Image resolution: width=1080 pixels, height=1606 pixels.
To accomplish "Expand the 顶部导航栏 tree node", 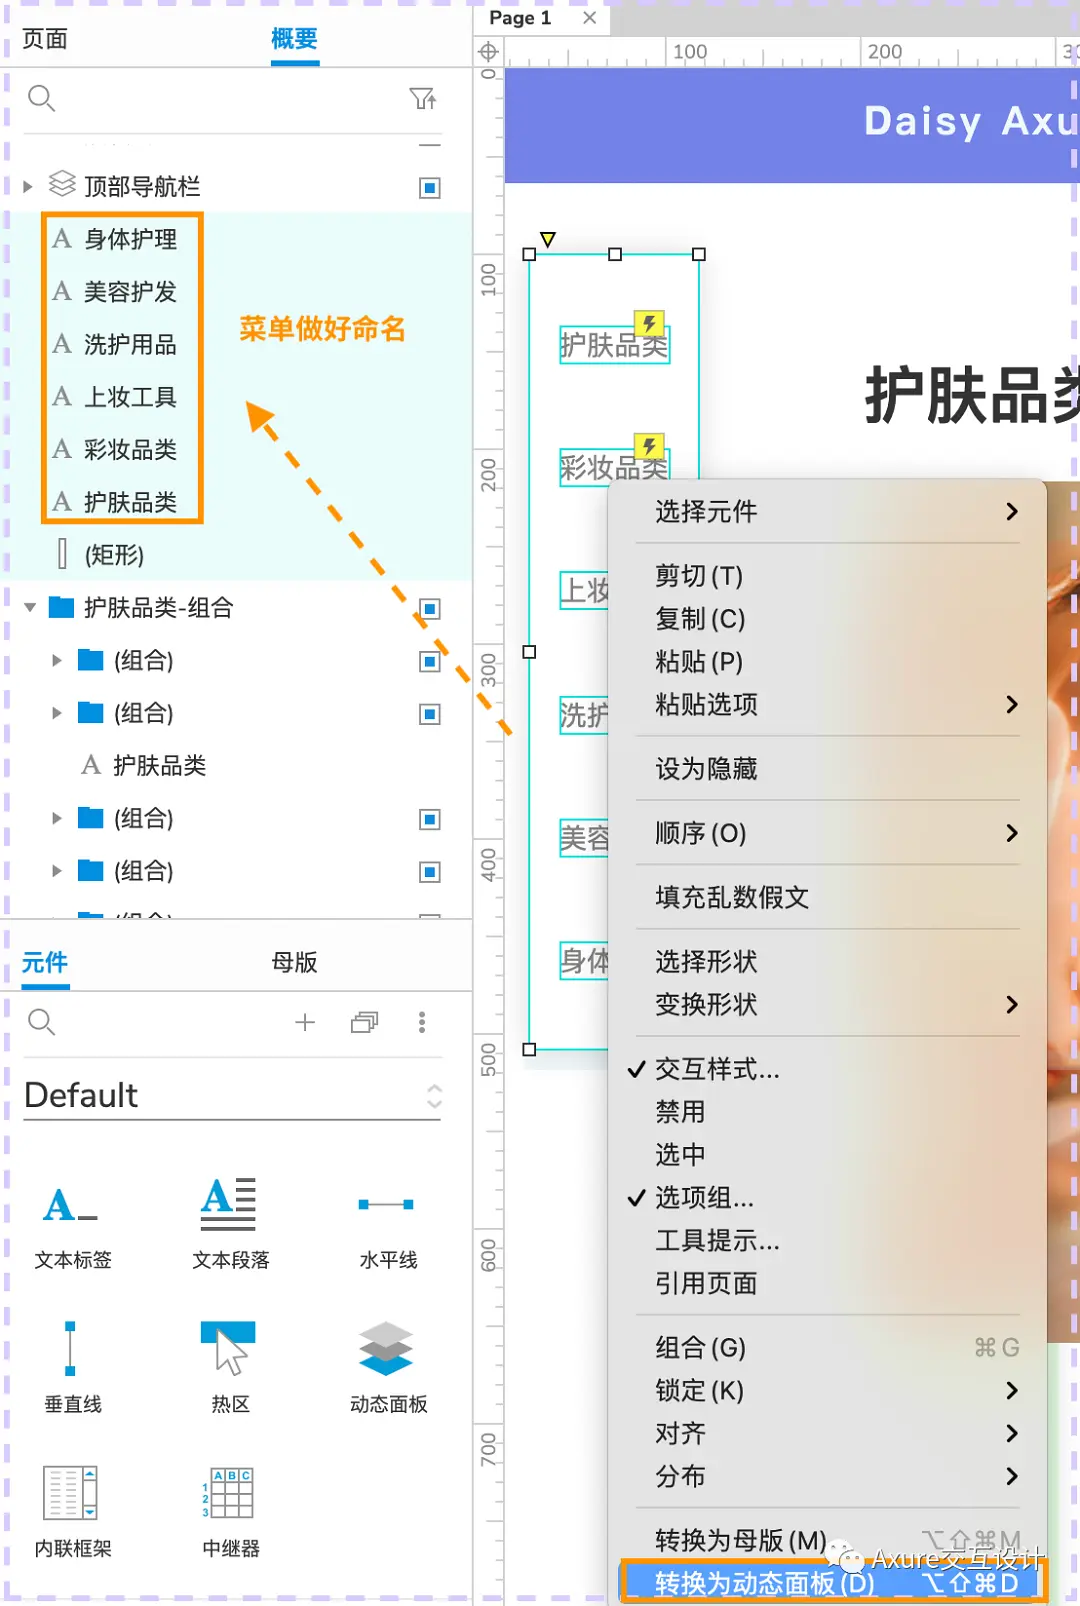I will pyautogui.click(x=28, y=186).
